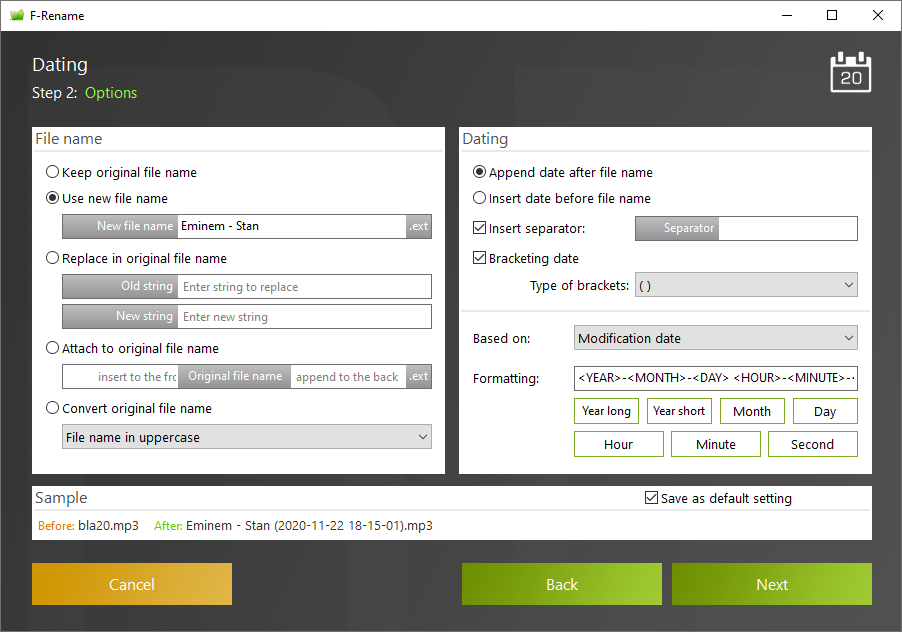The image size is (902, 632).
Task: Click the F-Rename app icon in title bar
Action: 17,16
